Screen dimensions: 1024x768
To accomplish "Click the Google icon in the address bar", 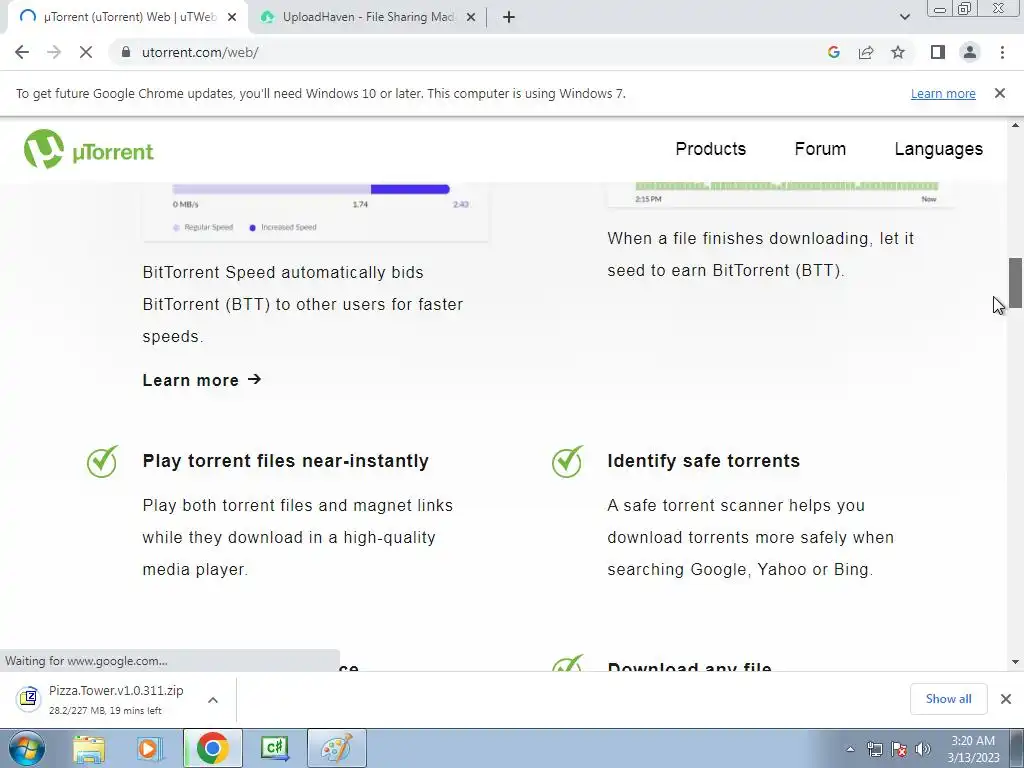I will tap(833, 52).
